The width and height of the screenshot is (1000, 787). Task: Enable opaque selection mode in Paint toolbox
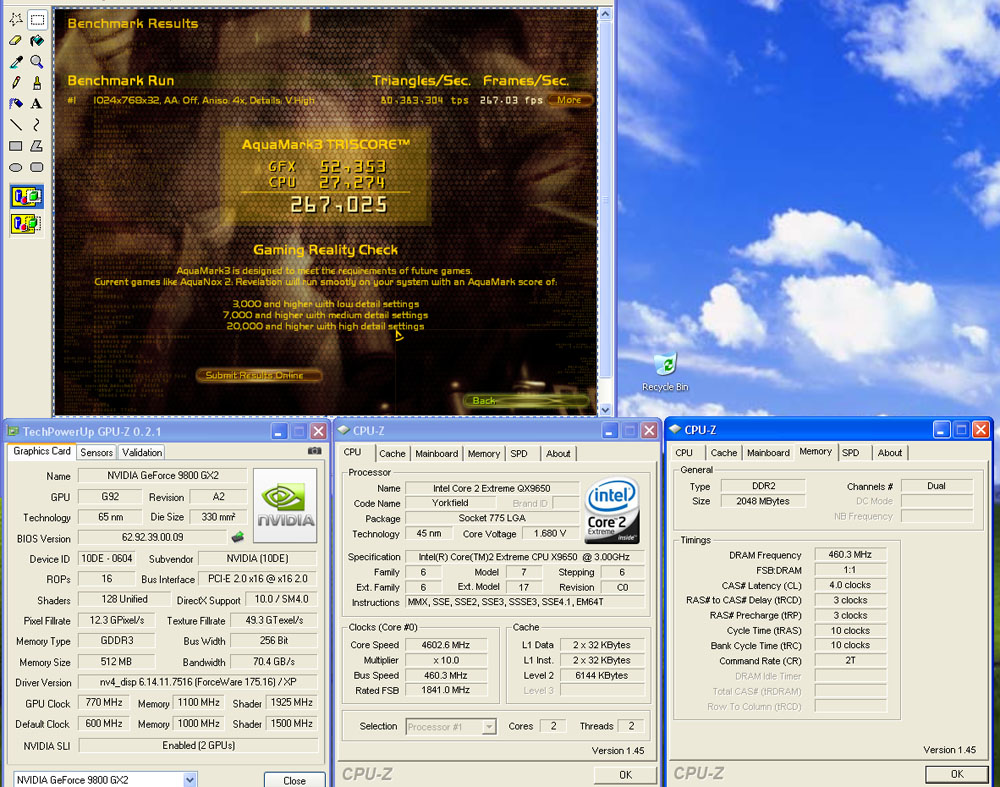click(x=27, y=197)
